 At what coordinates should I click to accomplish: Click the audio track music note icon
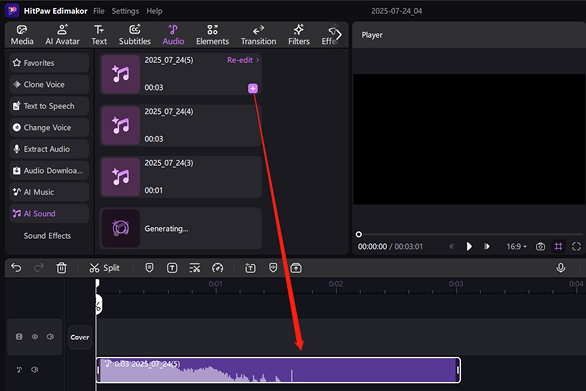pos(19,370)
